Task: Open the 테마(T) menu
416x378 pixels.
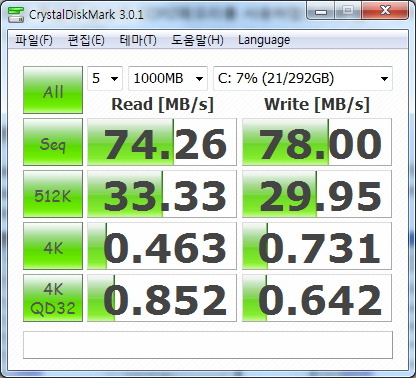Action: pos(138,40)
